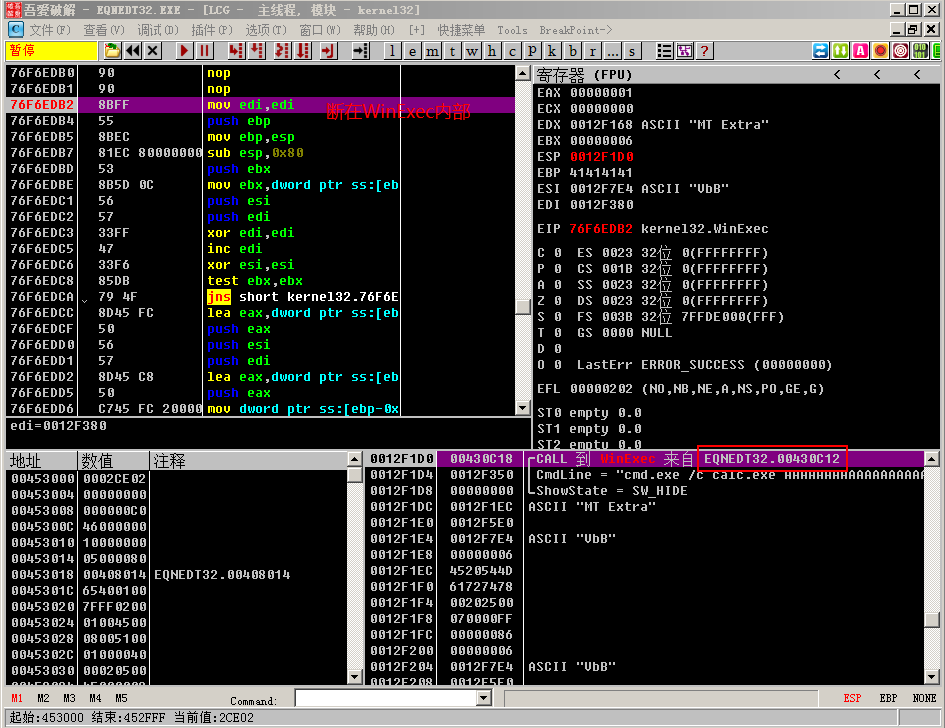Select dump row 00453018 EQNEDT32.00408014

(x=177, y=574)
